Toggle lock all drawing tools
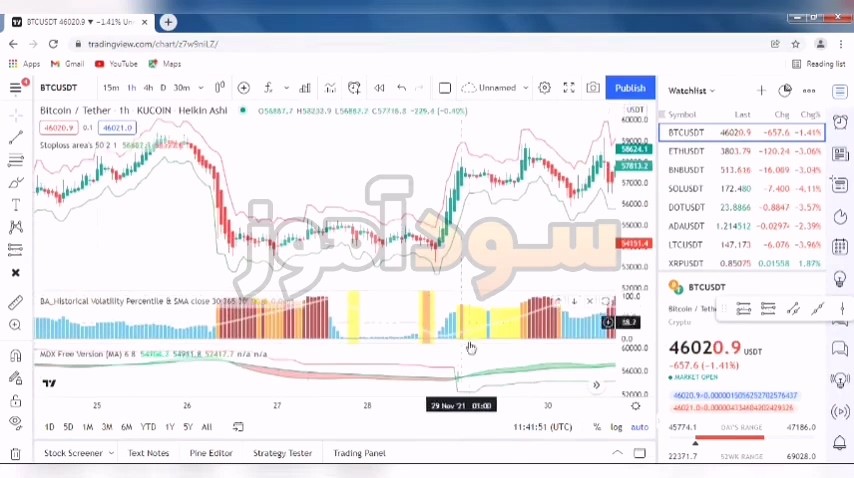Screen dimensions: 854x478 coord(16,401)
